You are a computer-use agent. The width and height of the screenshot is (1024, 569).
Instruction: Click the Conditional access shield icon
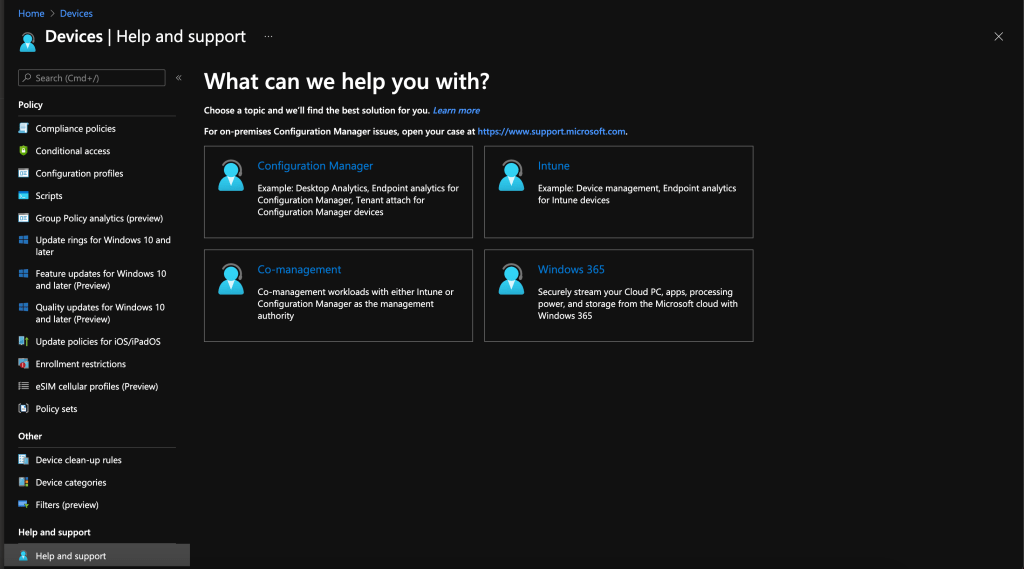coord(23,151)
